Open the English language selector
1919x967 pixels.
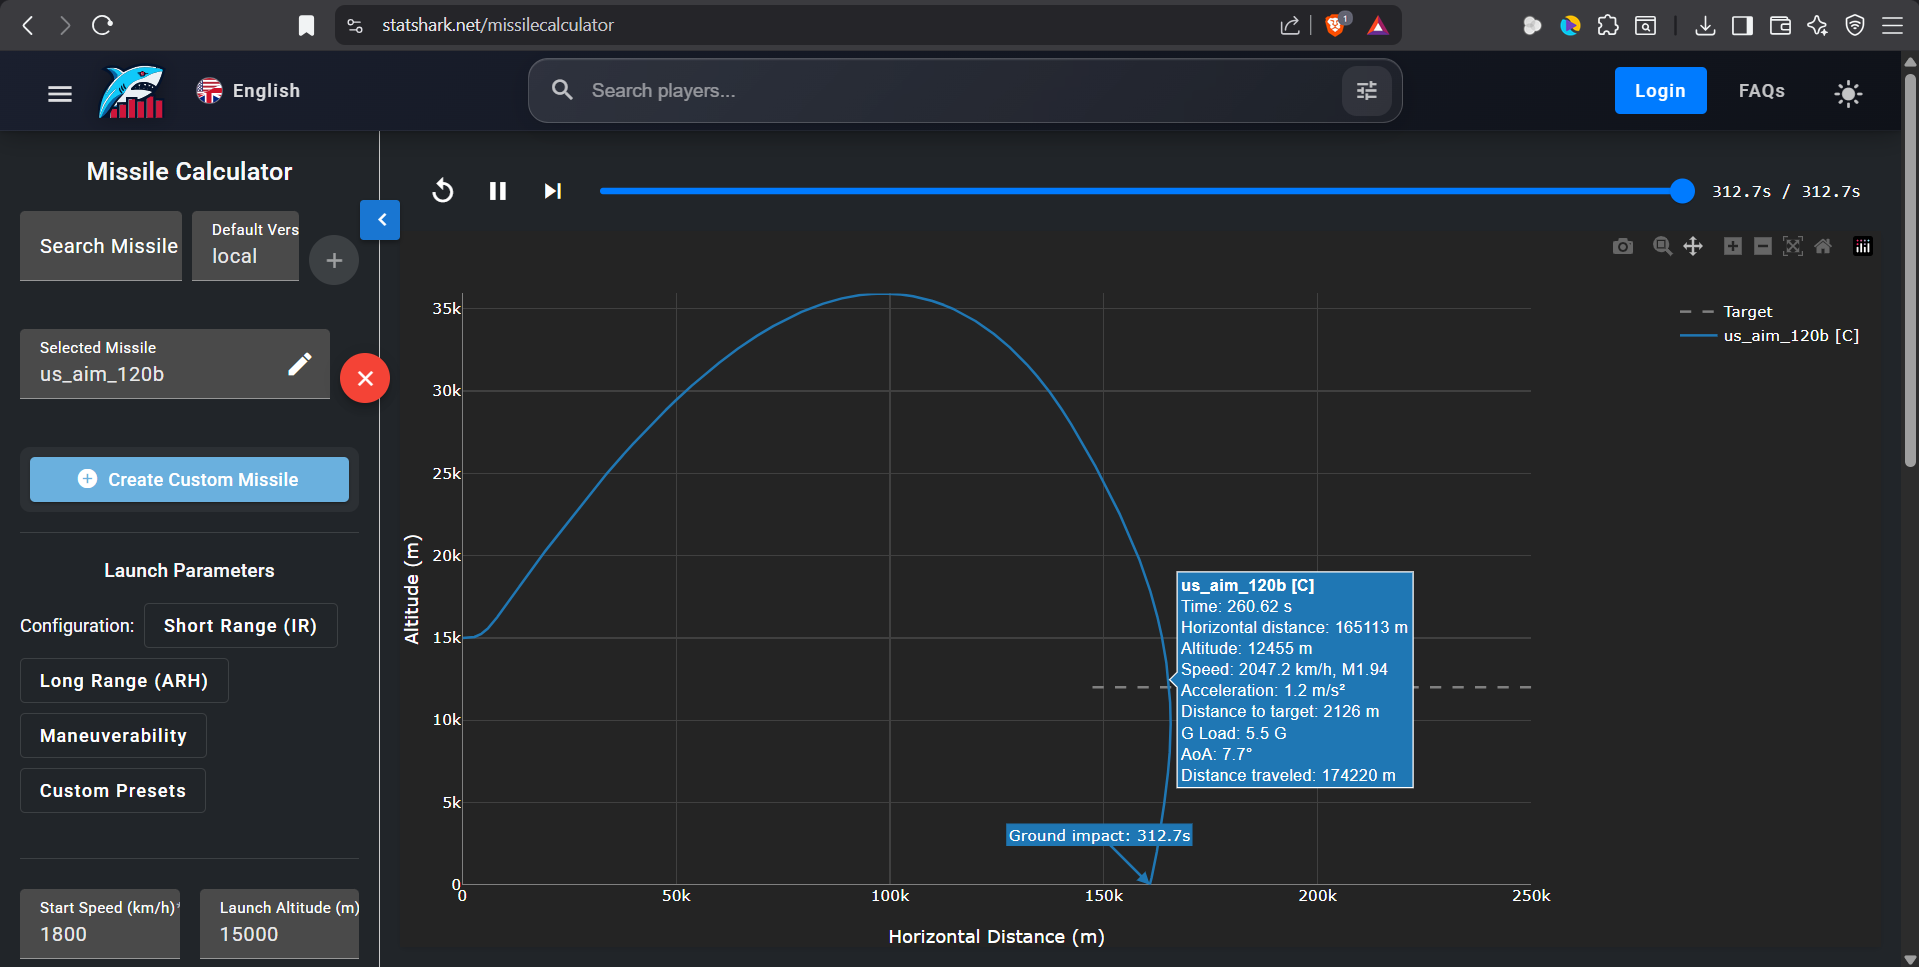tap(248, 91)
